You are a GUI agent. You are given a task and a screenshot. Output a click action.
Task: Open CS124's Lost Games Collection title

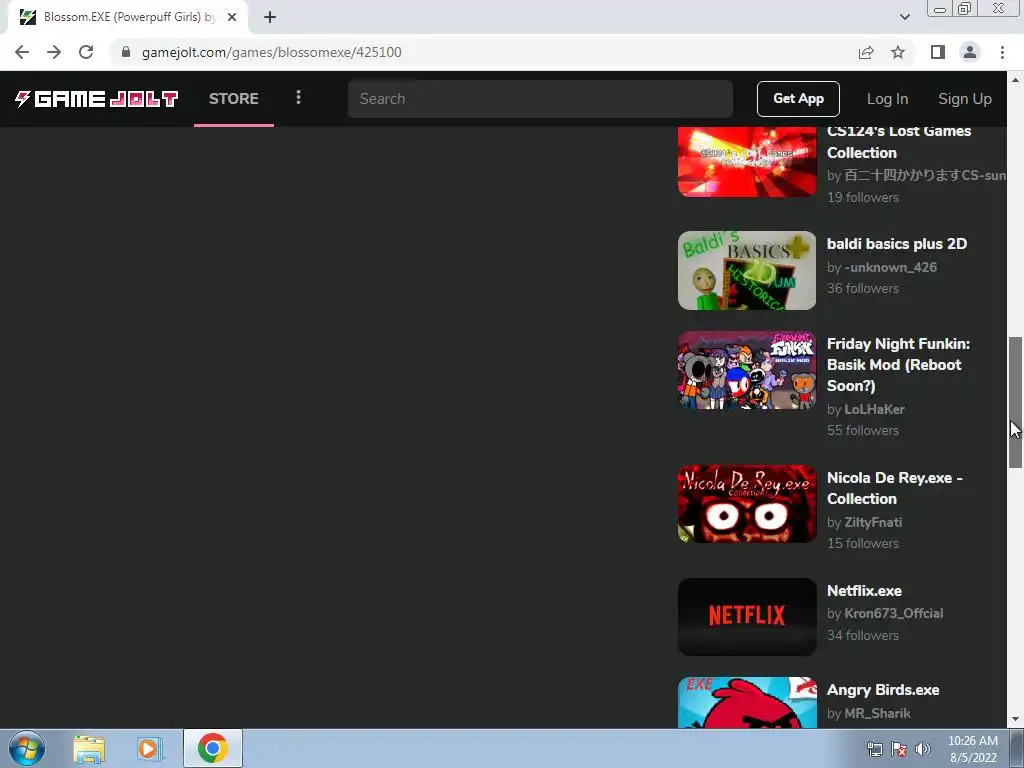point(899,142)
